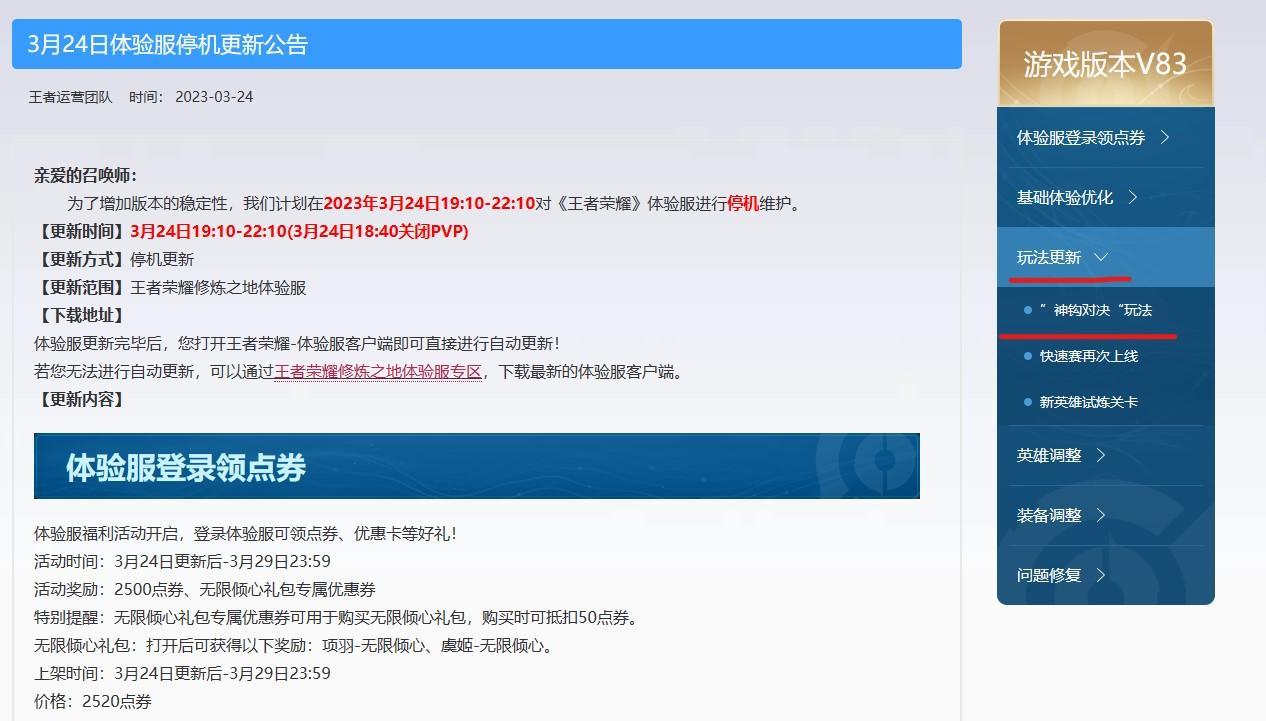Click the chevron arrow next to 基础体验优化
The width and height of the screenshot is (1266, 721).
(x=1134, y=197)
